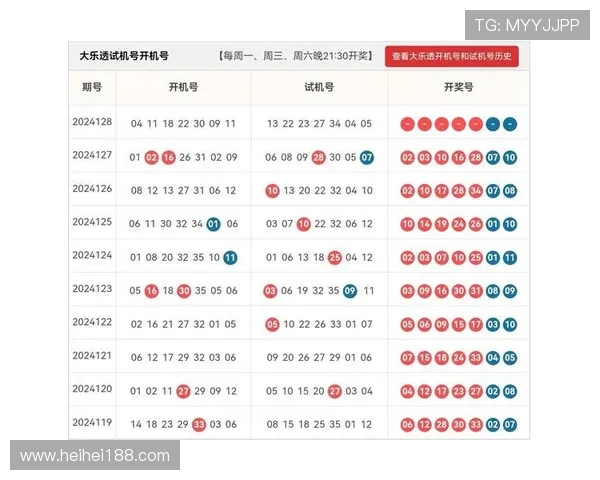
Task: Click red ball 31 in 2024123 开奖号
Action: 476,291
